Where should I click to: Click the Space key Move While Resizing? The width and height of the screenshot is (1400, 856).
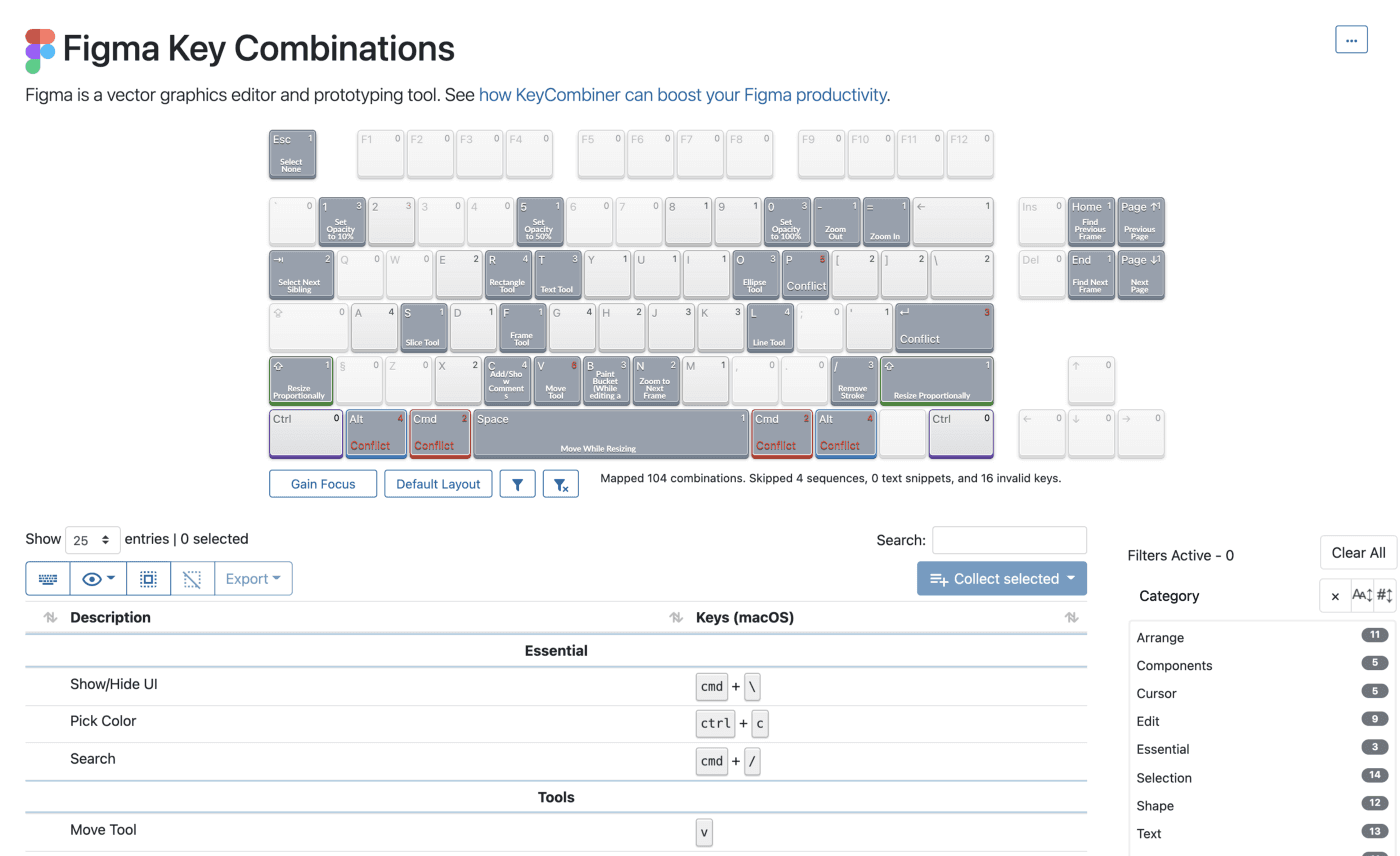point(611,433)
